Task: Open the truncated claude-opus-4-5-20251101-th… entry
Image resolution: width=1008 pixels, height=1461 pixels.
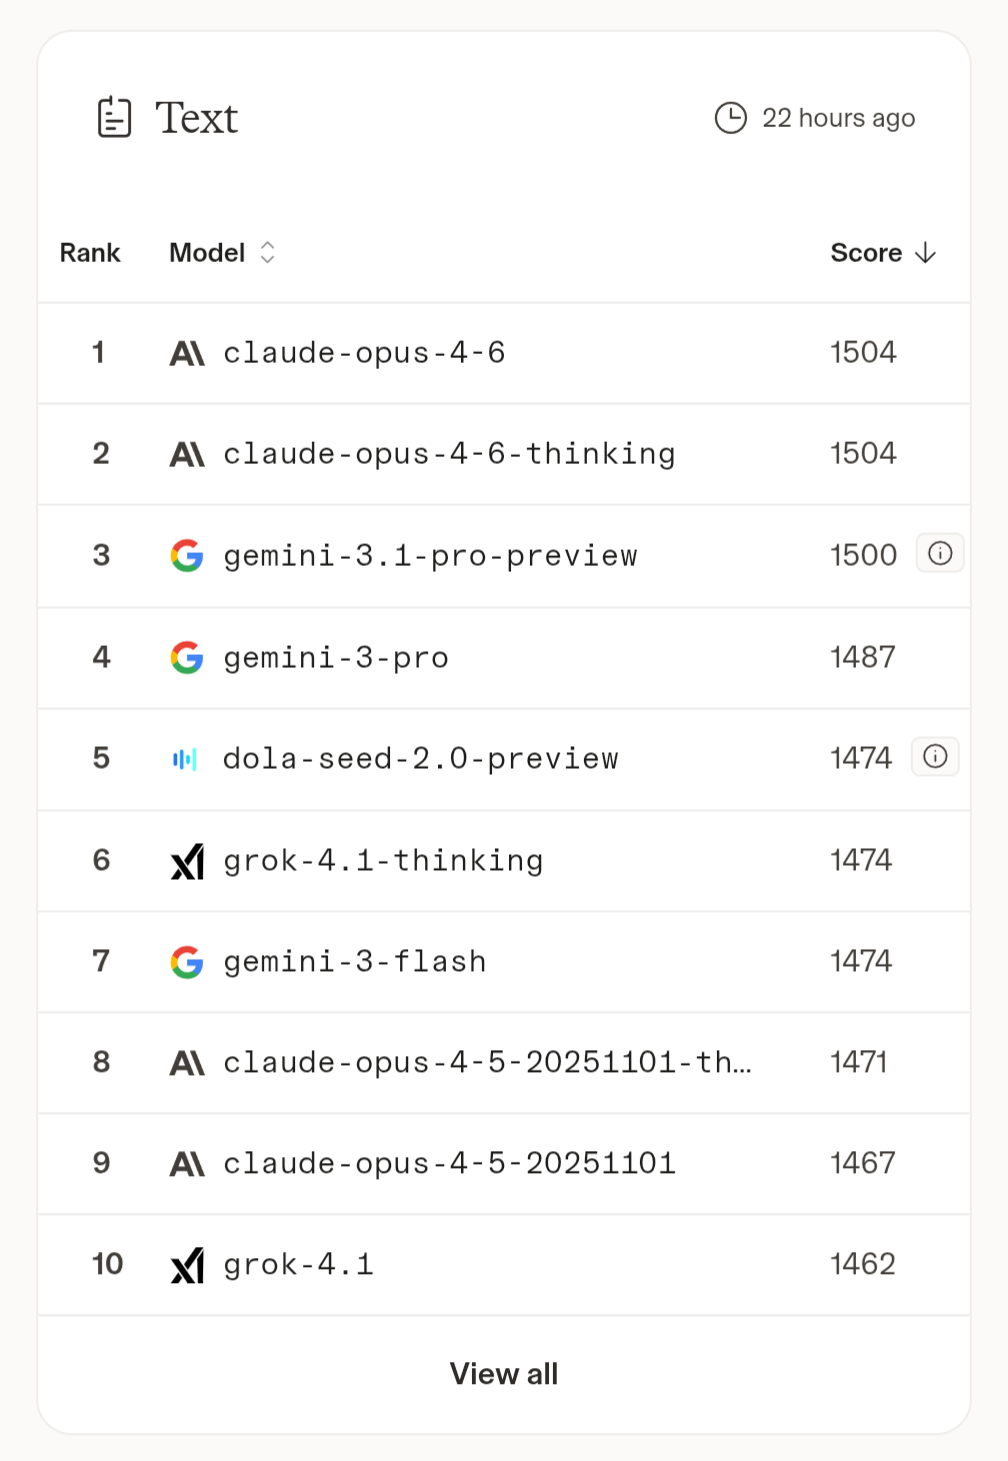Action: point(487,1062)
